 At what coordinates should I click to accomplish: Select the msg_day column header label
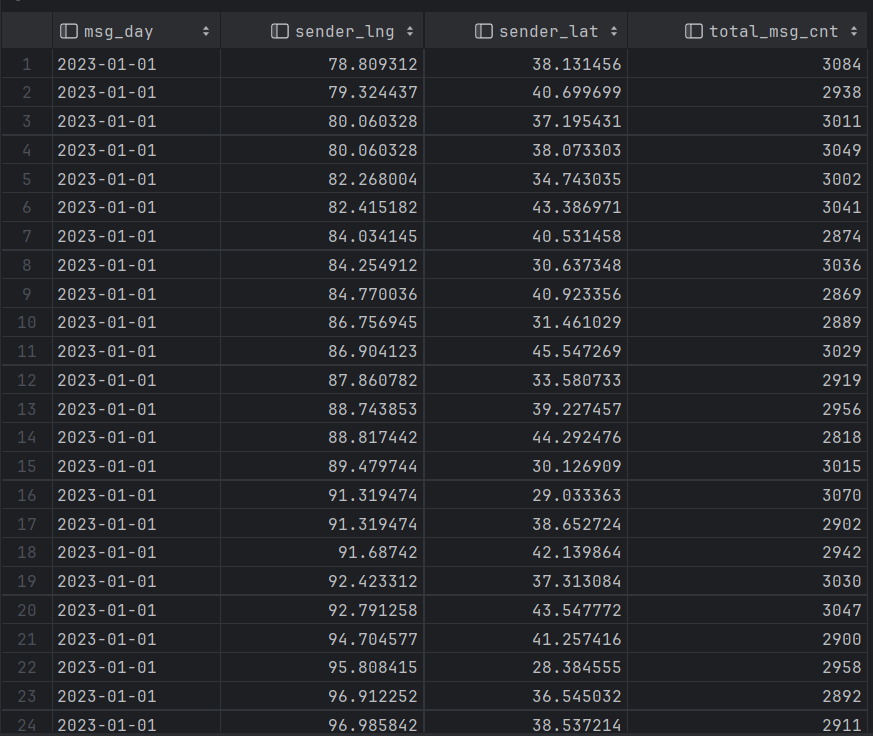119,32
